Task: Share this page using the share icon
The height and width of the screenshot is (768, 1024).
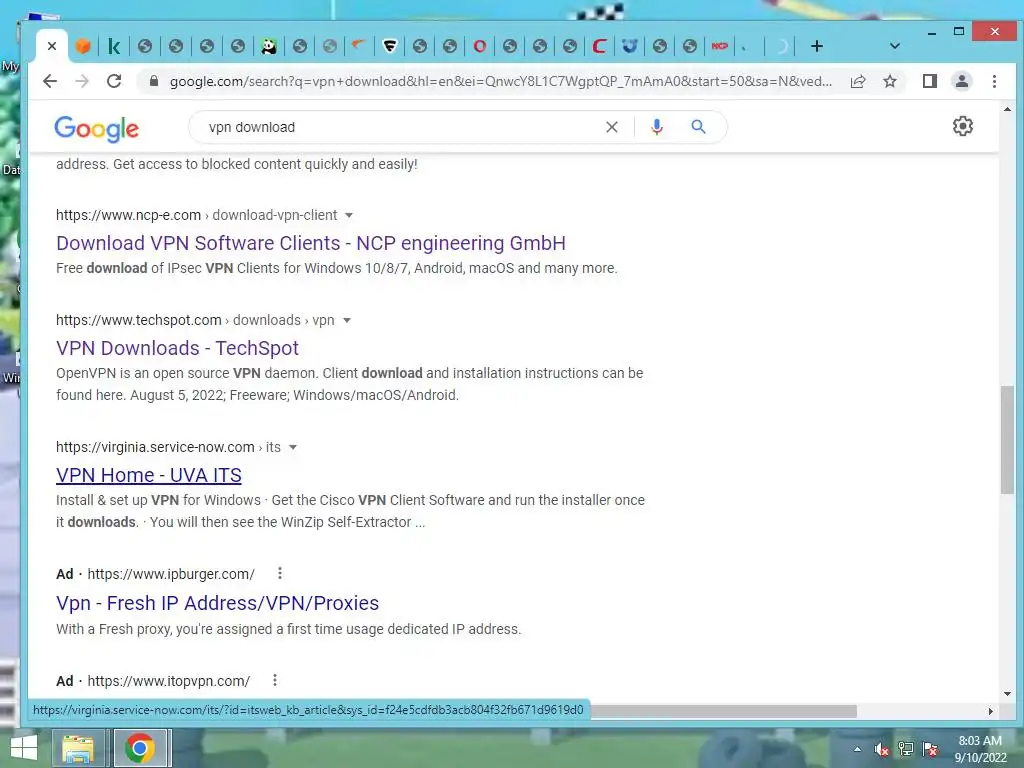Action: 858,81
